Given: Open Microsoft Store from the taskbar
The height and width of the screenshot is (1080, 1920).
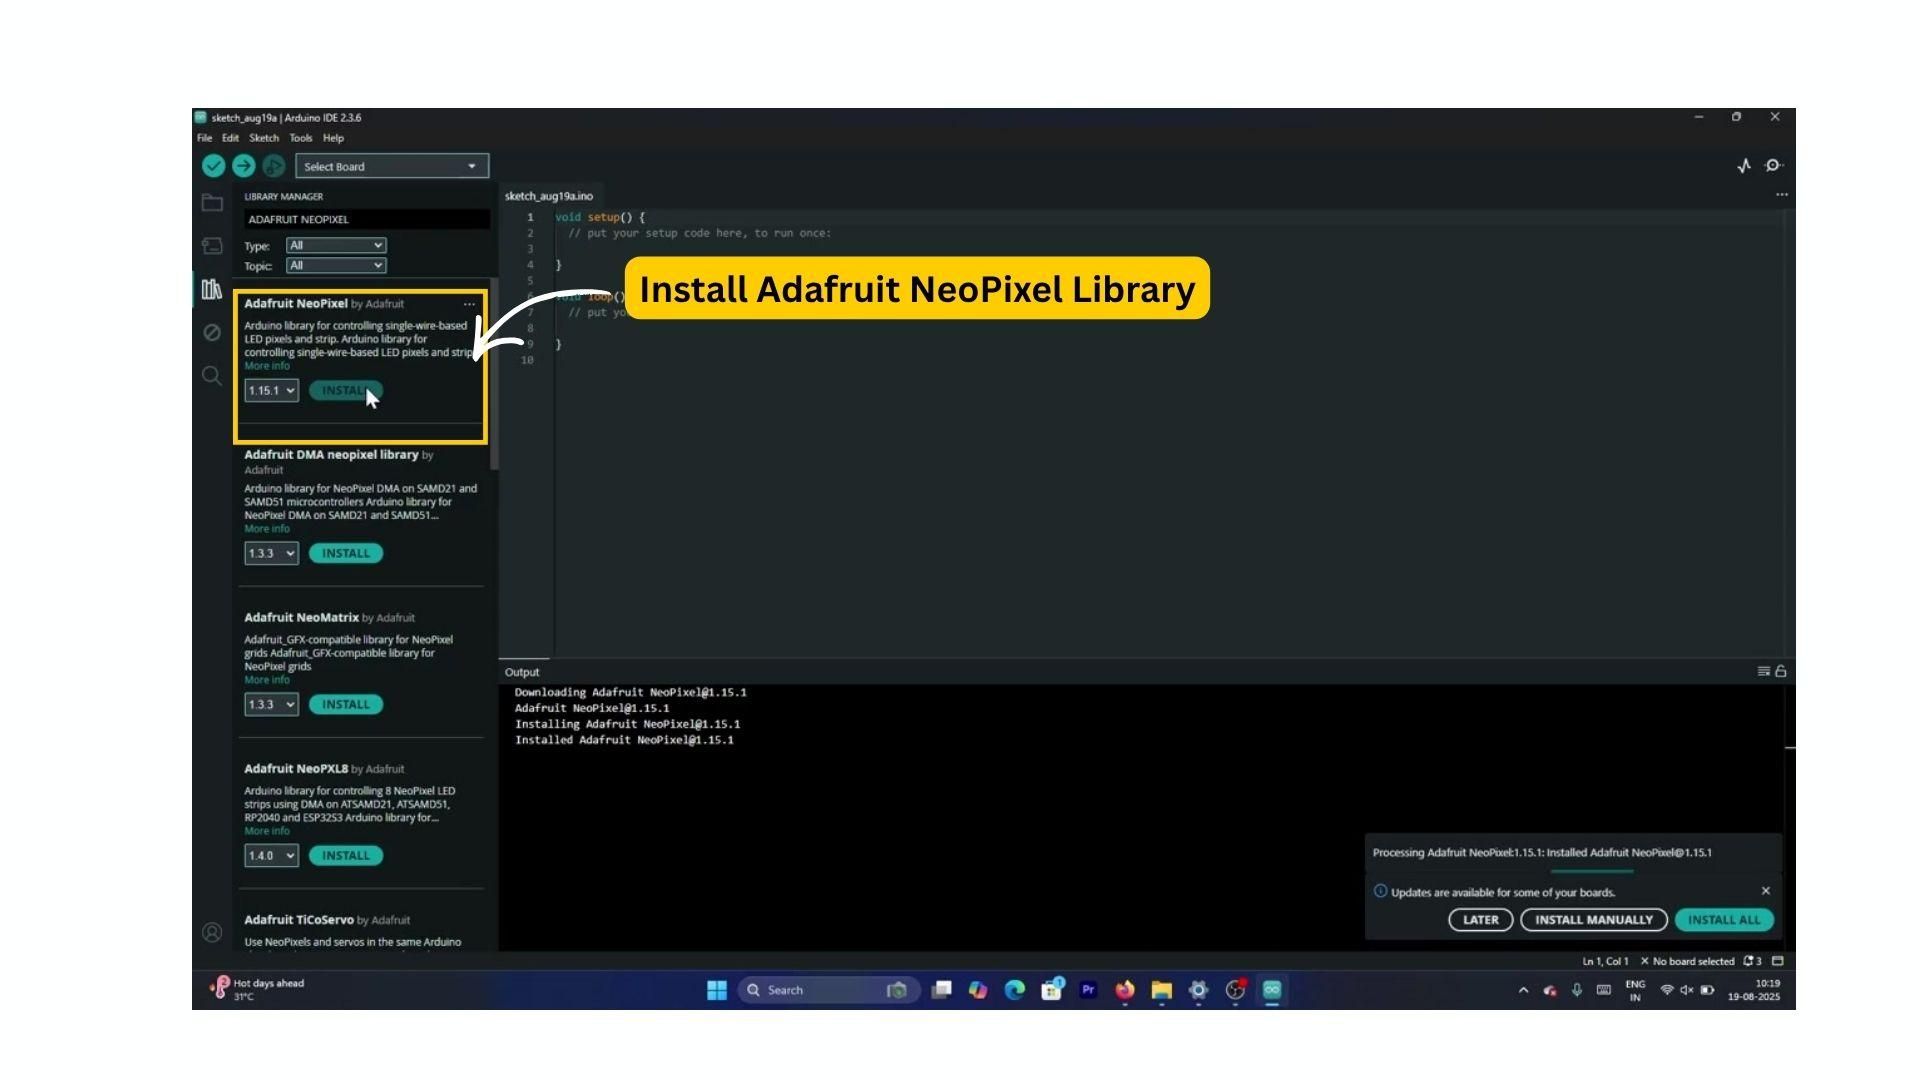Looking at the screenshot, I should [x=1051, y=990].
